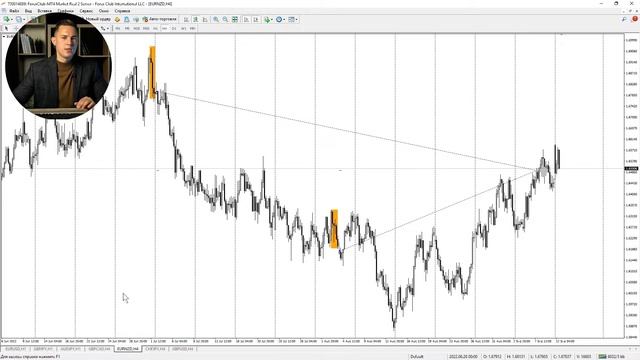Tile chart windows with grid icon
The image size is (640, 360).
(x=235, y=19)
